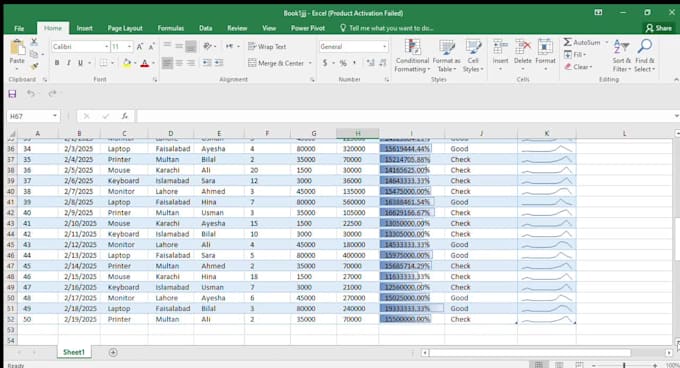680x368 pixels.
Task: Open the File tab
Action: tap(19, 28)
